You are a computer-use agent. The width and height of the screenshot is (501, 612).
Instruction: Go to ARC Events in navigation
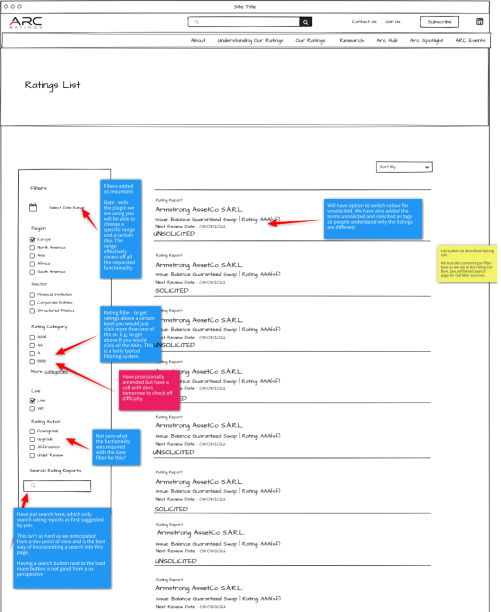(470, 40)
